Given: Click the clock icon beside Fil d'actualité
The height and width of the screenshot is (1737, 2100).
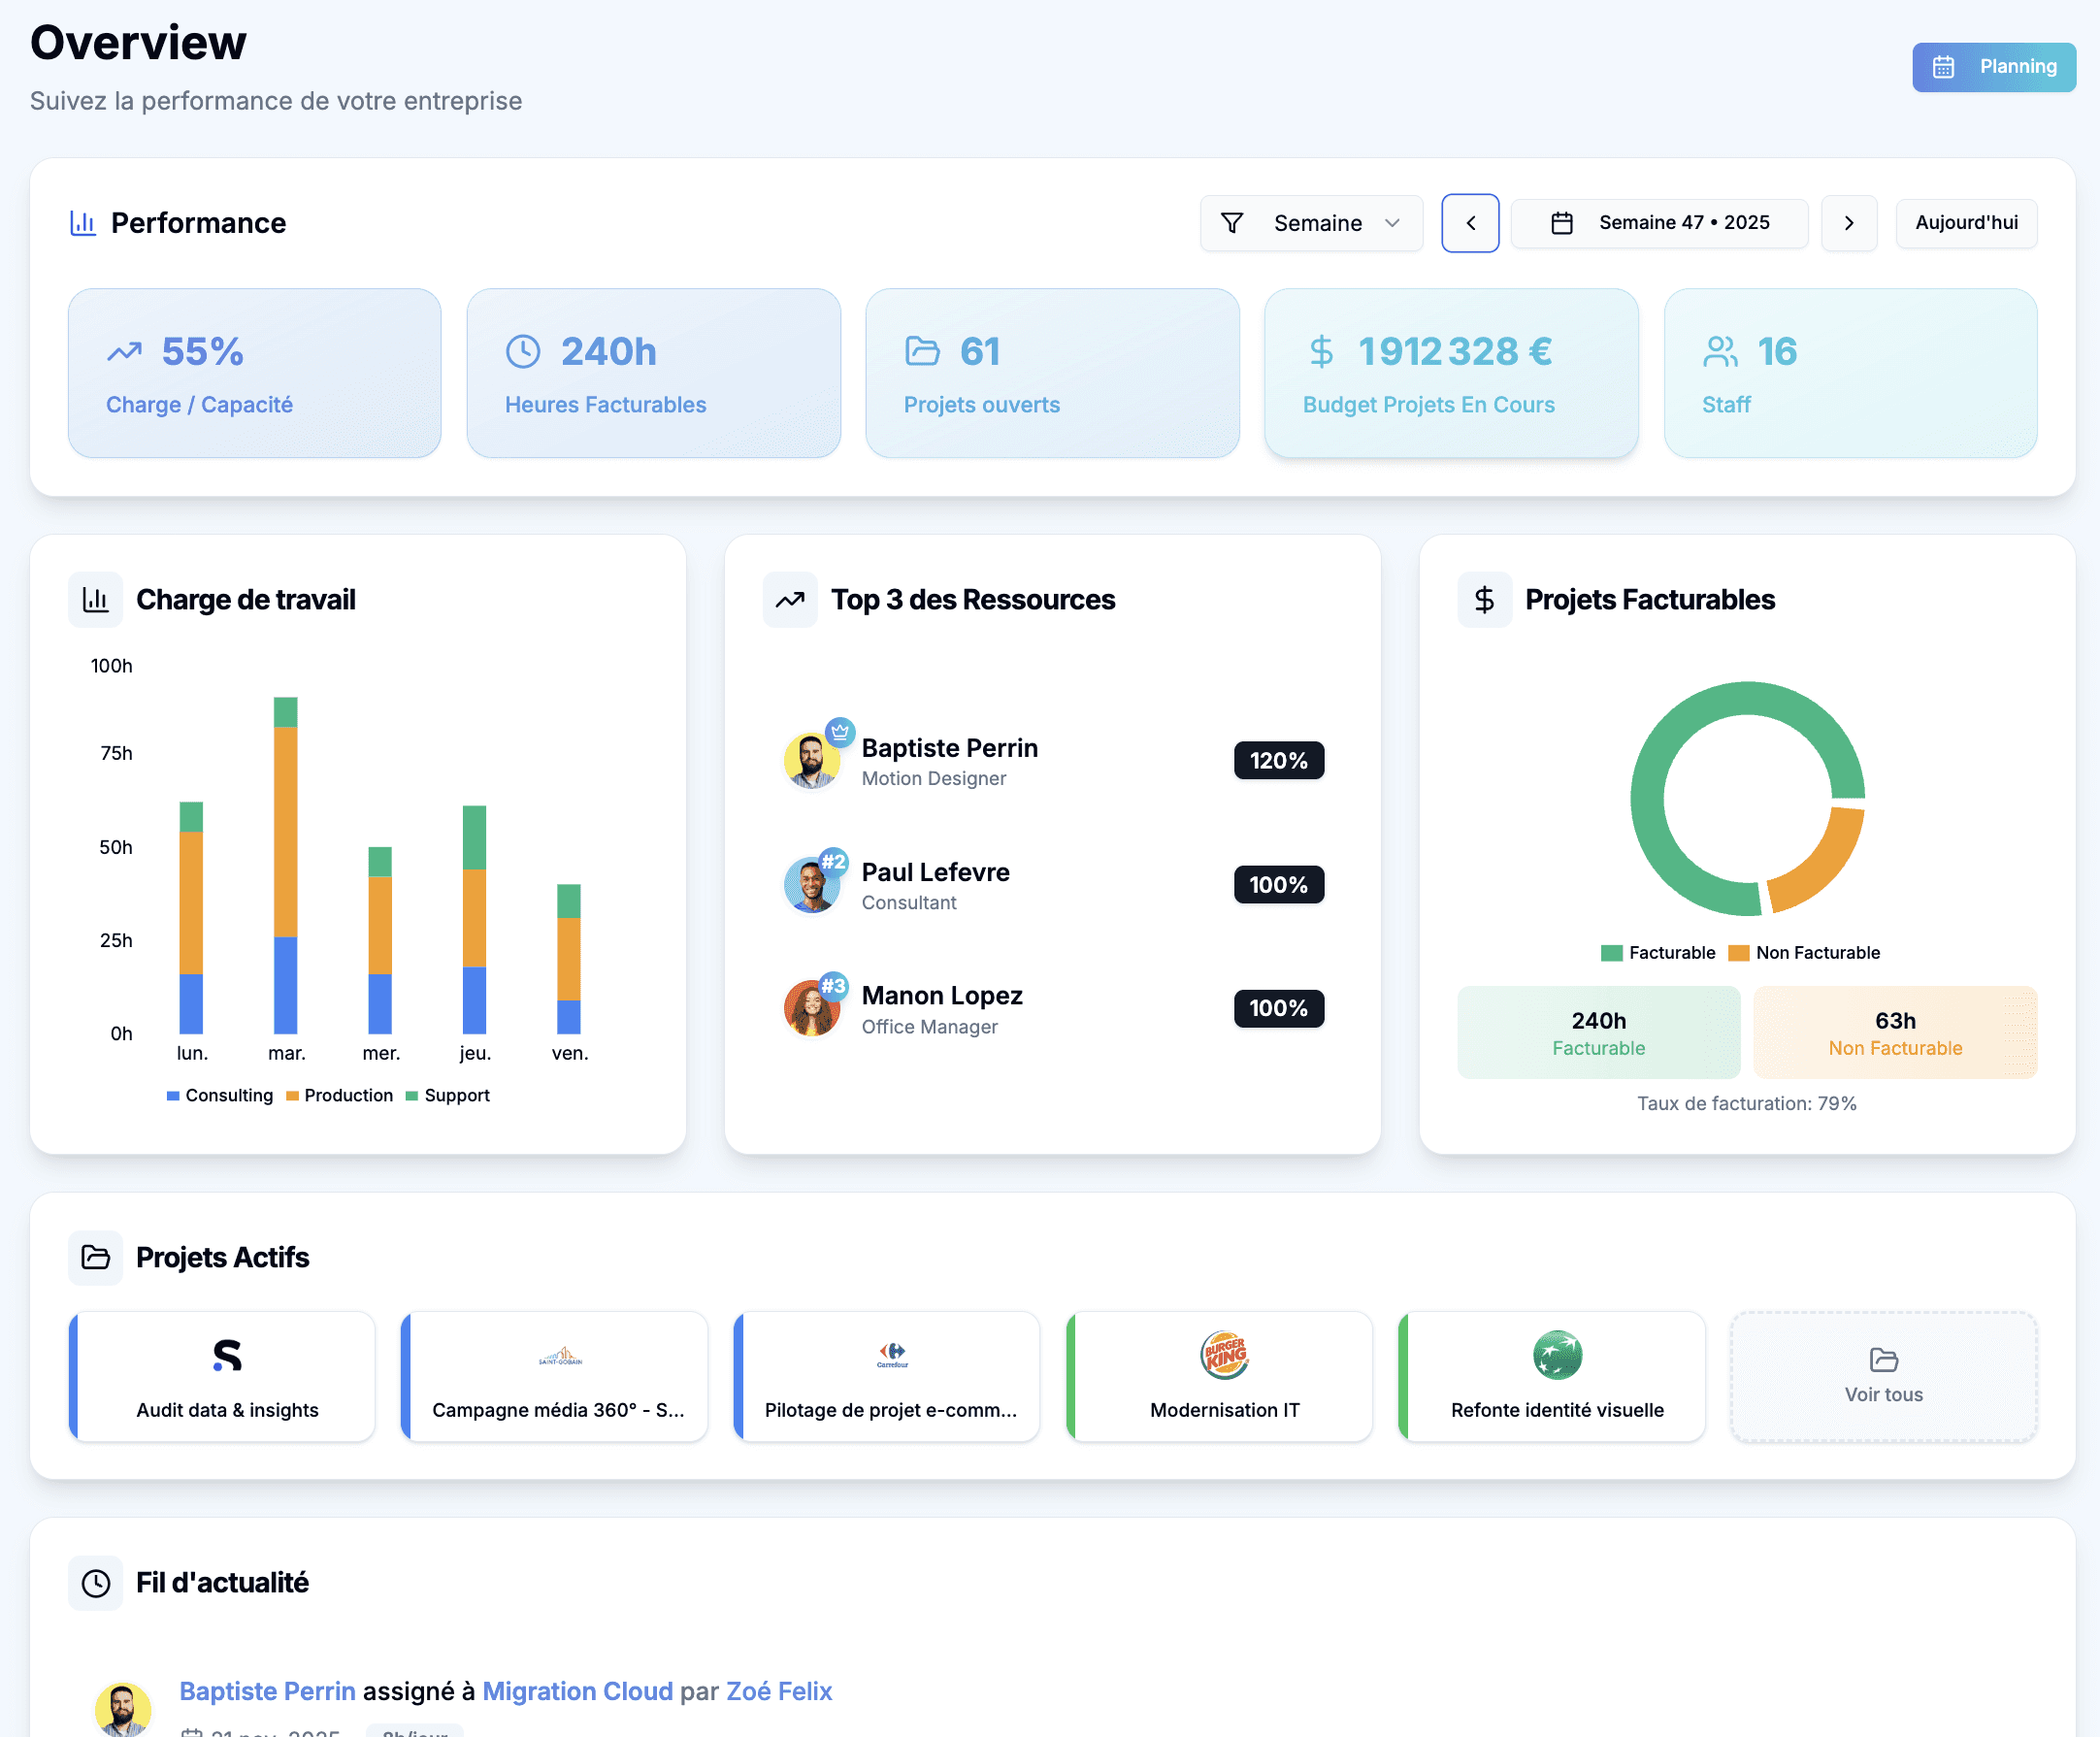Looking at the screenshot, I should [x=95, y=1583].
